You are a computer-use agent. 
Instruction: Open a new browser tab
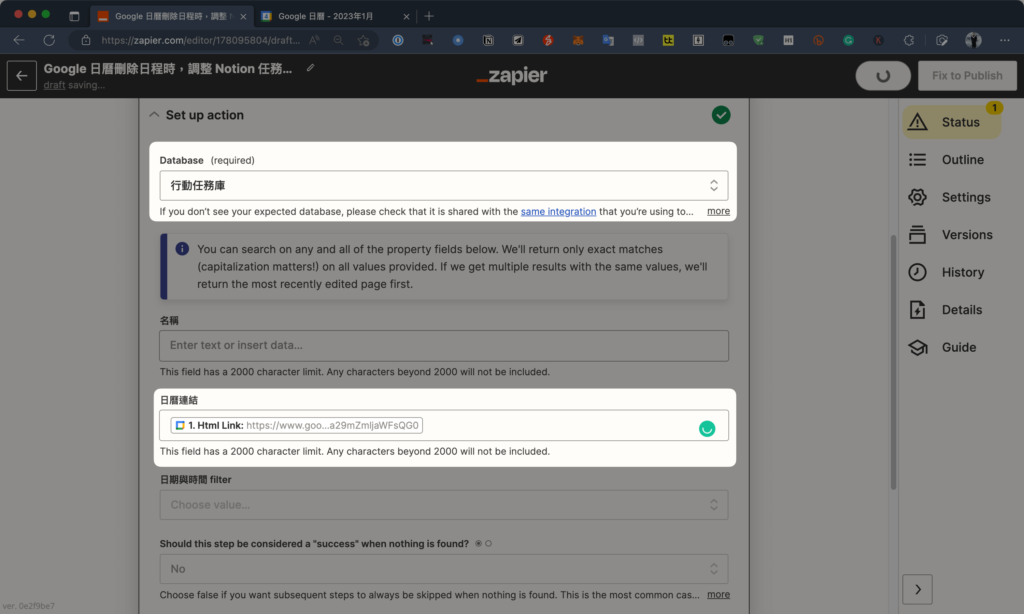pos(428,16)
